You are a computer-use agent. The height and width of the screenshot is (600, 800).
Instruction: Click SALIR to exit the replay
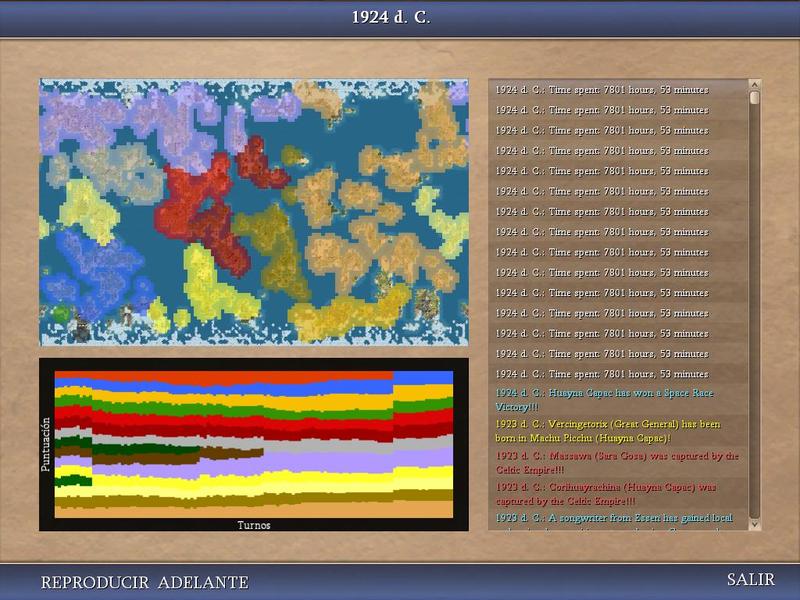[x=751, y=580]
